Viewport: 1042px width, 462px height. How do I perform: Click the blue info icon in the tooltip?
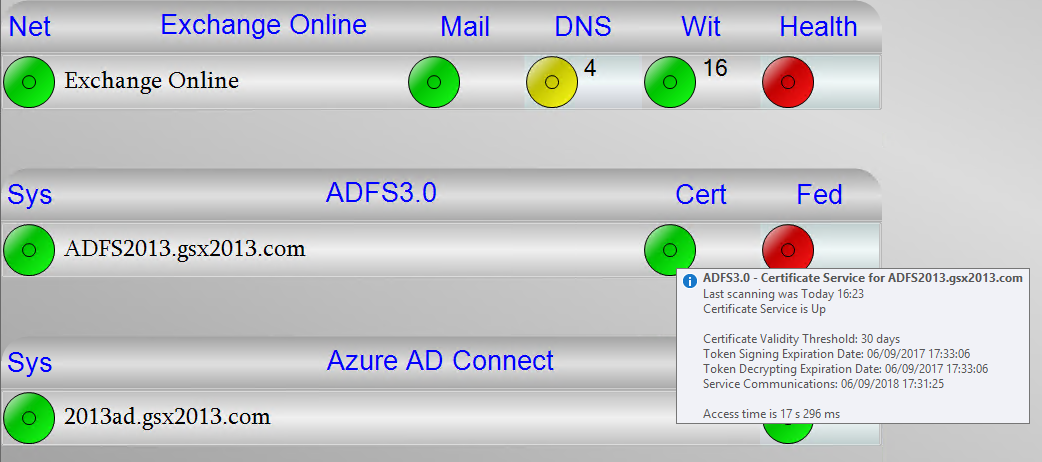click(690, 281)
